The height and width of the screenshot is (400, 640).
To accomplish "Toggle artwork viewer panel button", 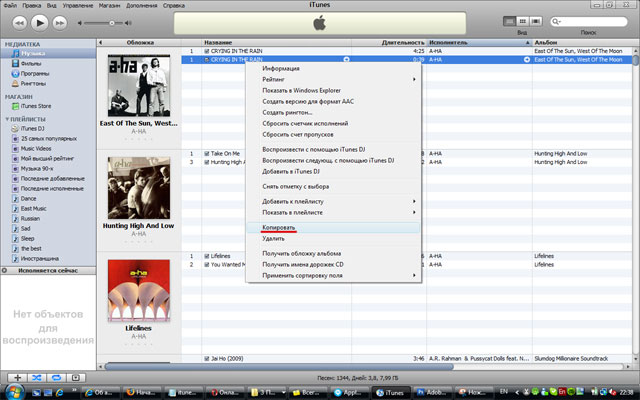I will [x=76, y=378].
